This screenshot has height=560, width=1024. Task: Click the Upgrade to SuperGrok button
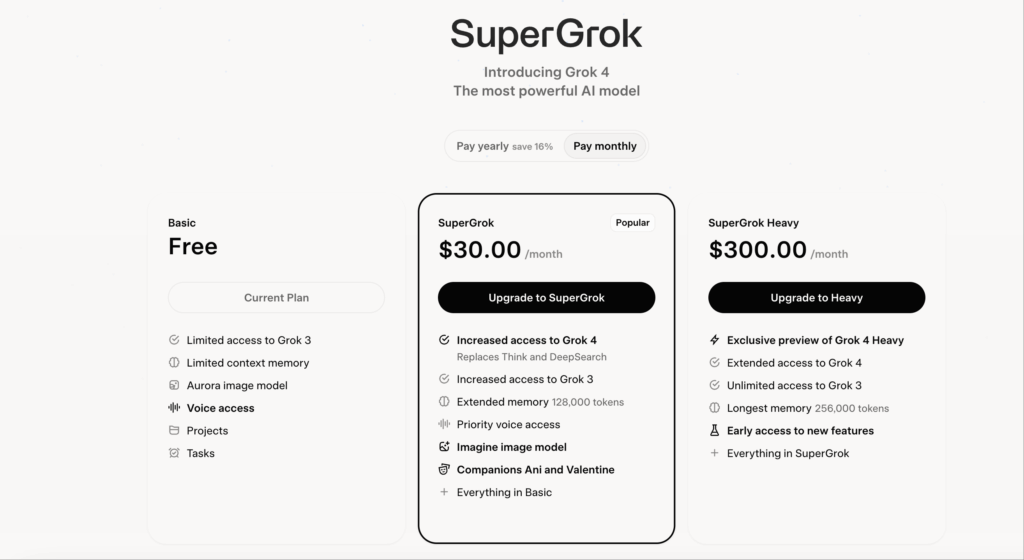pos(546,298)
